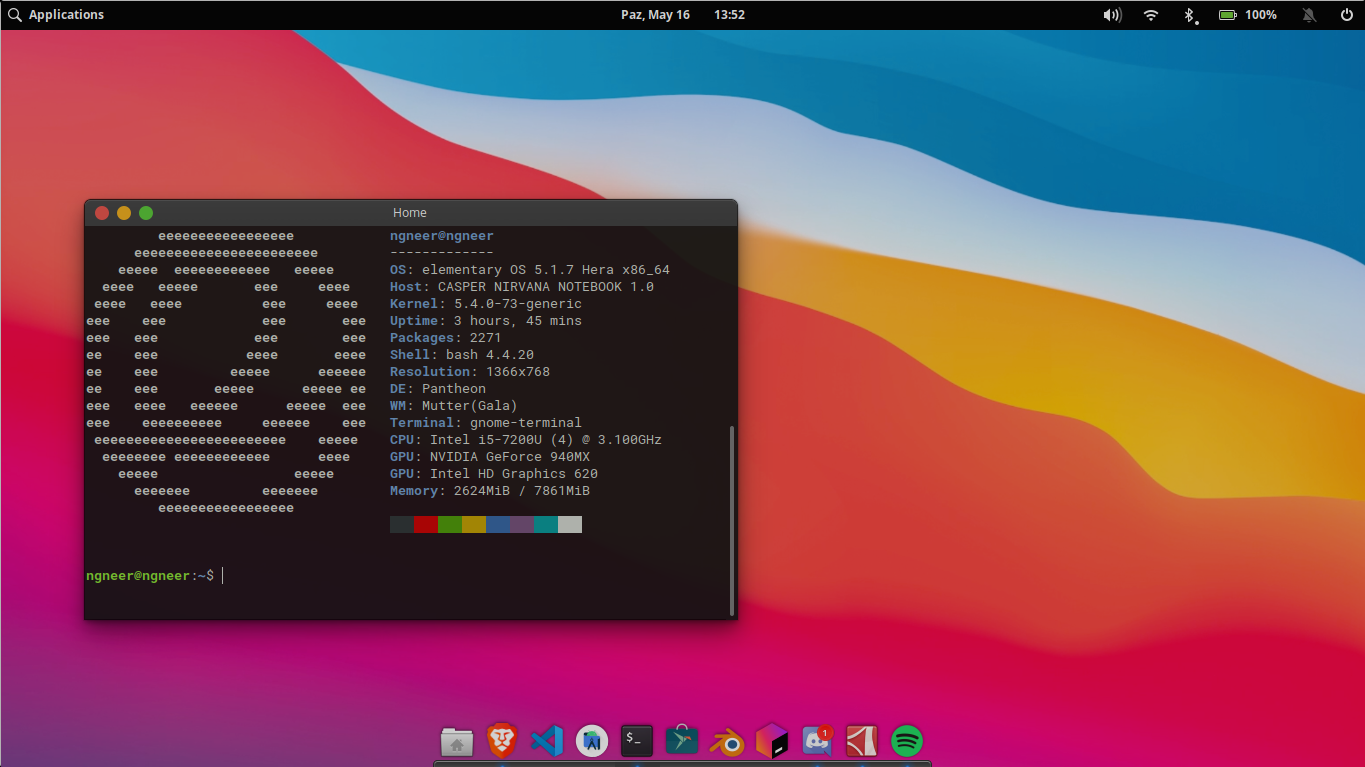Click 'Kernel: 5.4.0-73-generic' line
The width and height of the screenshot is (1365, 767).
point(486,304)
